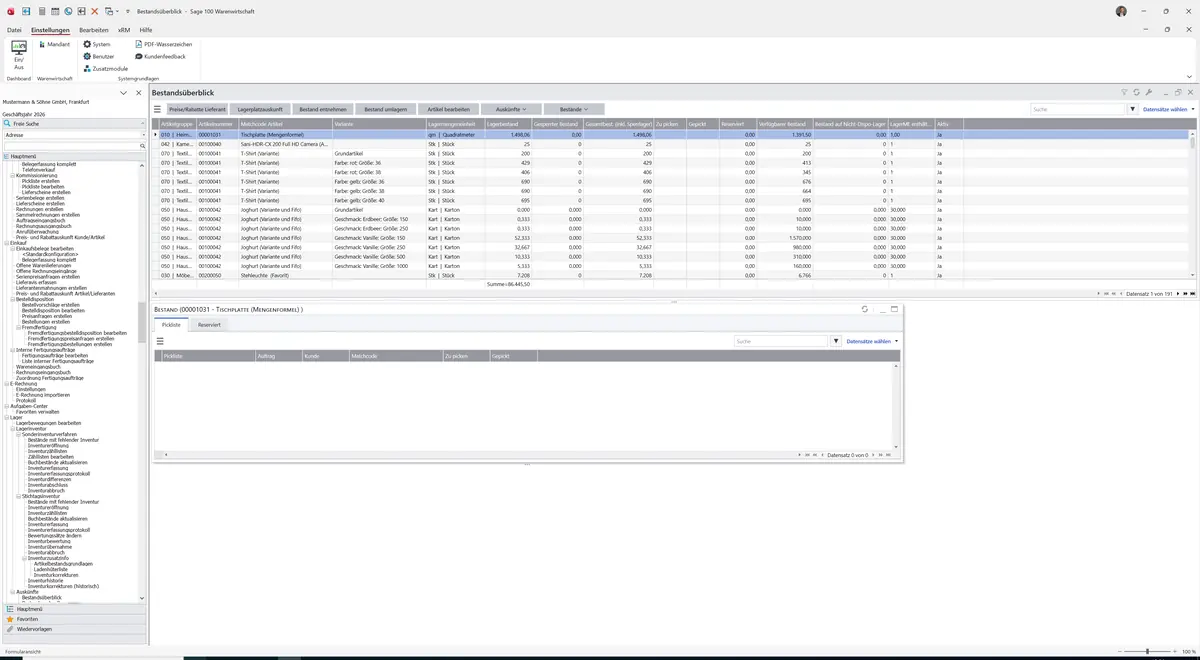Open Benutzer settings
This screenshot has height=660, width=1200.
pos(99,56)
